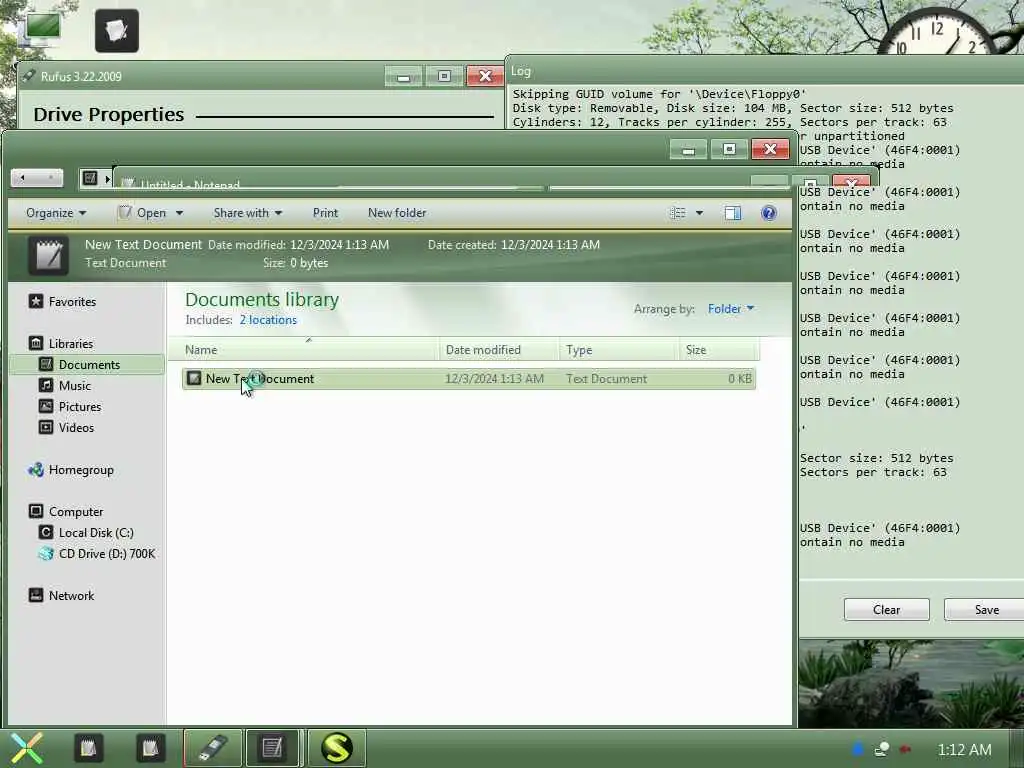
Task: Open Local Disk (C:) in sidebar
Action: point(96,532)
